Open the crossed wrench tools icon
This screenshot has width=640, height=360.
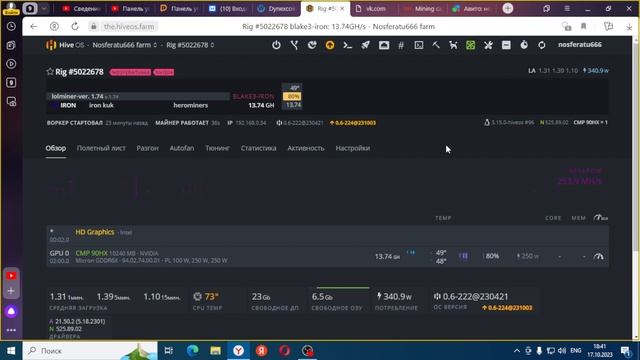[488, 45]
